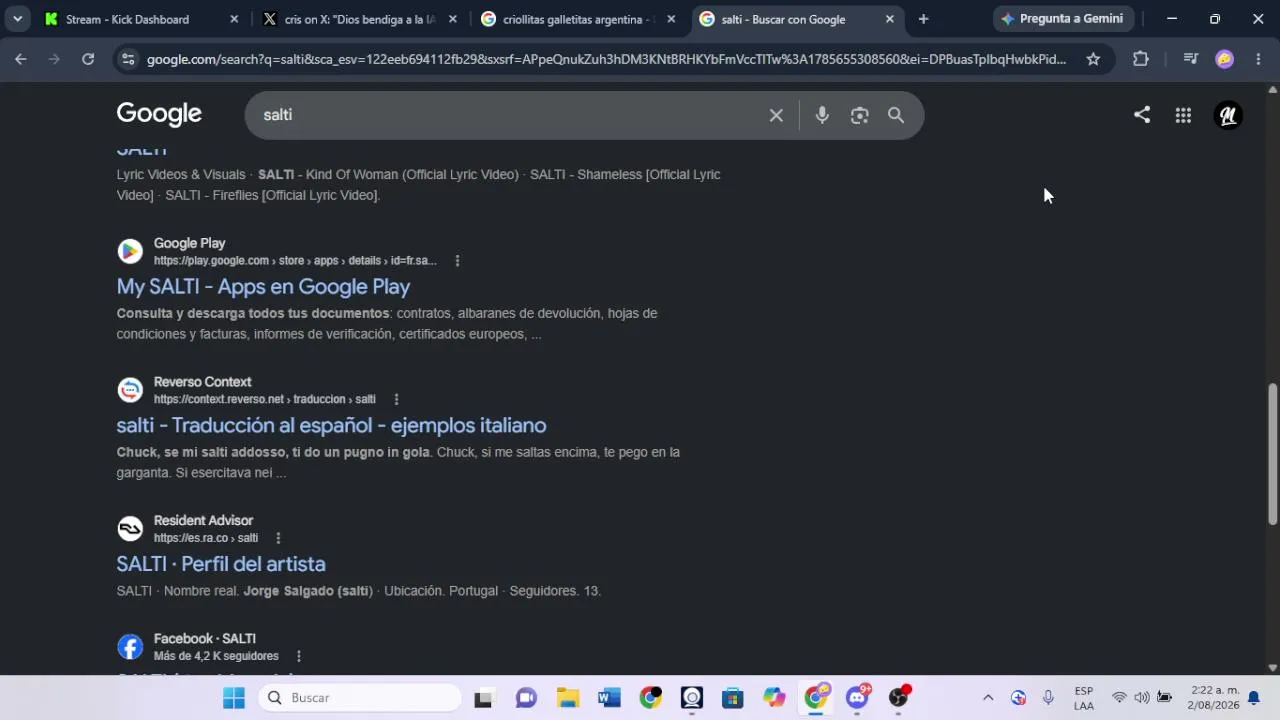Switch to the cris on X tab

coord(358,19)
